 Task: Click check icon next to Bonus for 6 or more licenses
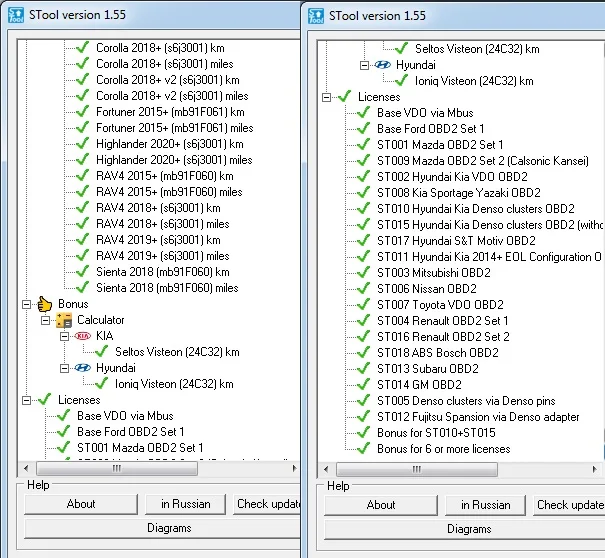pos(363,448)
